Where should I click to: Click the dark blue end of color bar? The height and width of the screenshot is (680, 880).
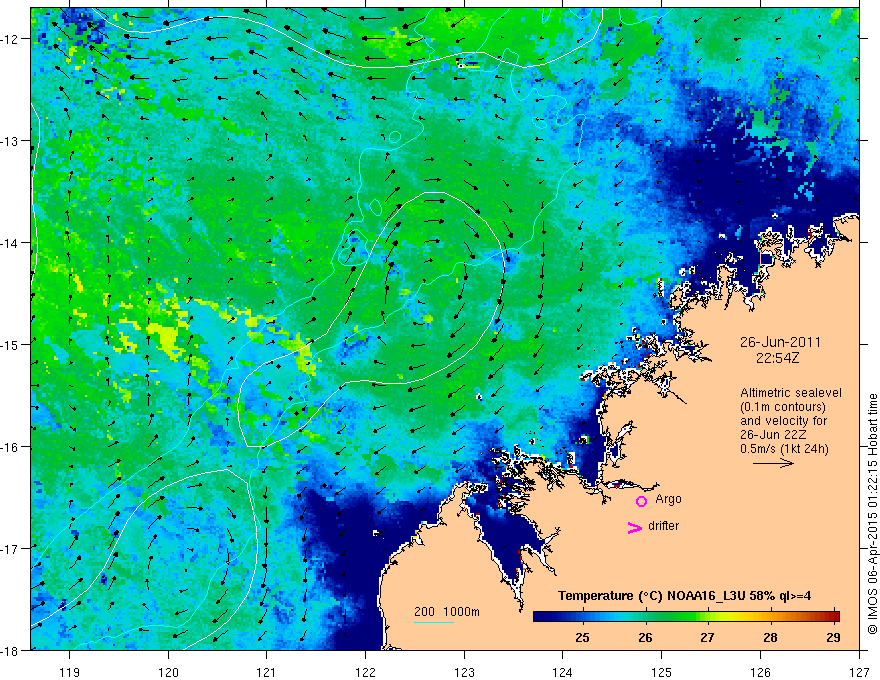tap(542, 617)
